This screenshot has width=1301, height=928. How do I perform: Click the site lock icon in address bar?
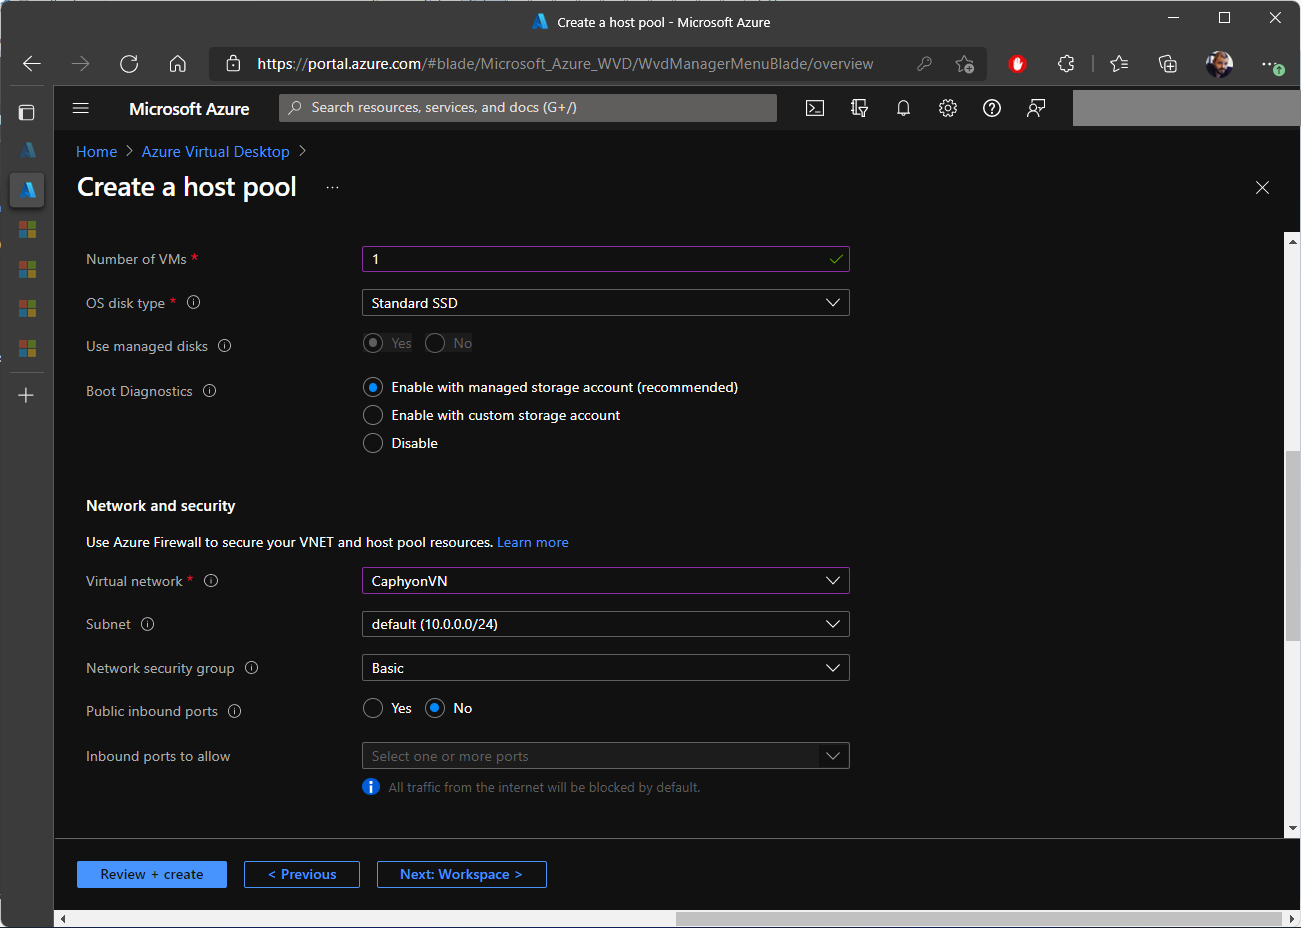(x=233, y=64)
